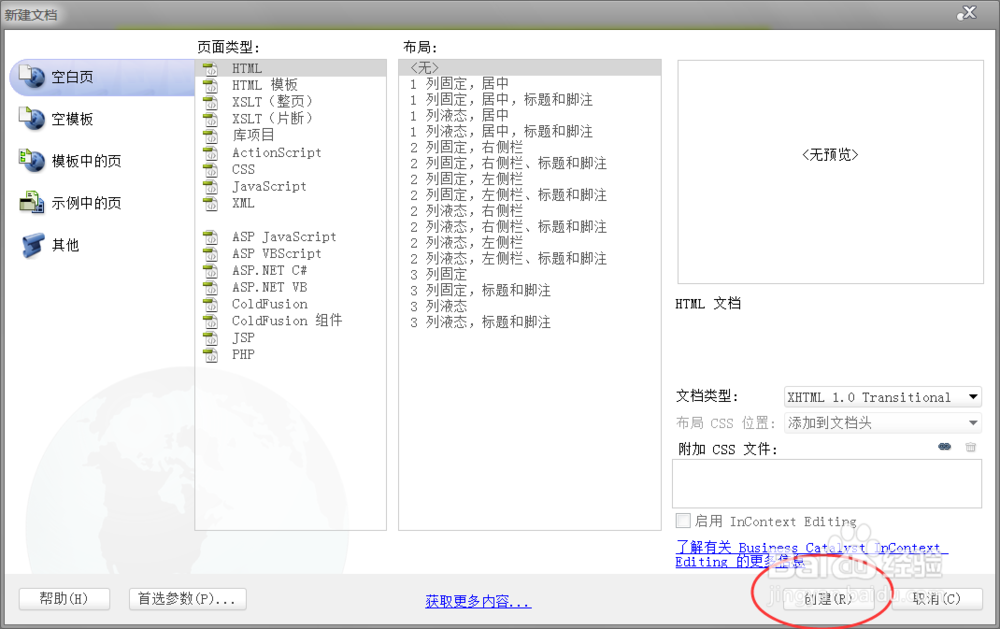Screen dimensions: 1000x629
Task: Click the 帮助(H) button
Action: (x=64, y=598)
